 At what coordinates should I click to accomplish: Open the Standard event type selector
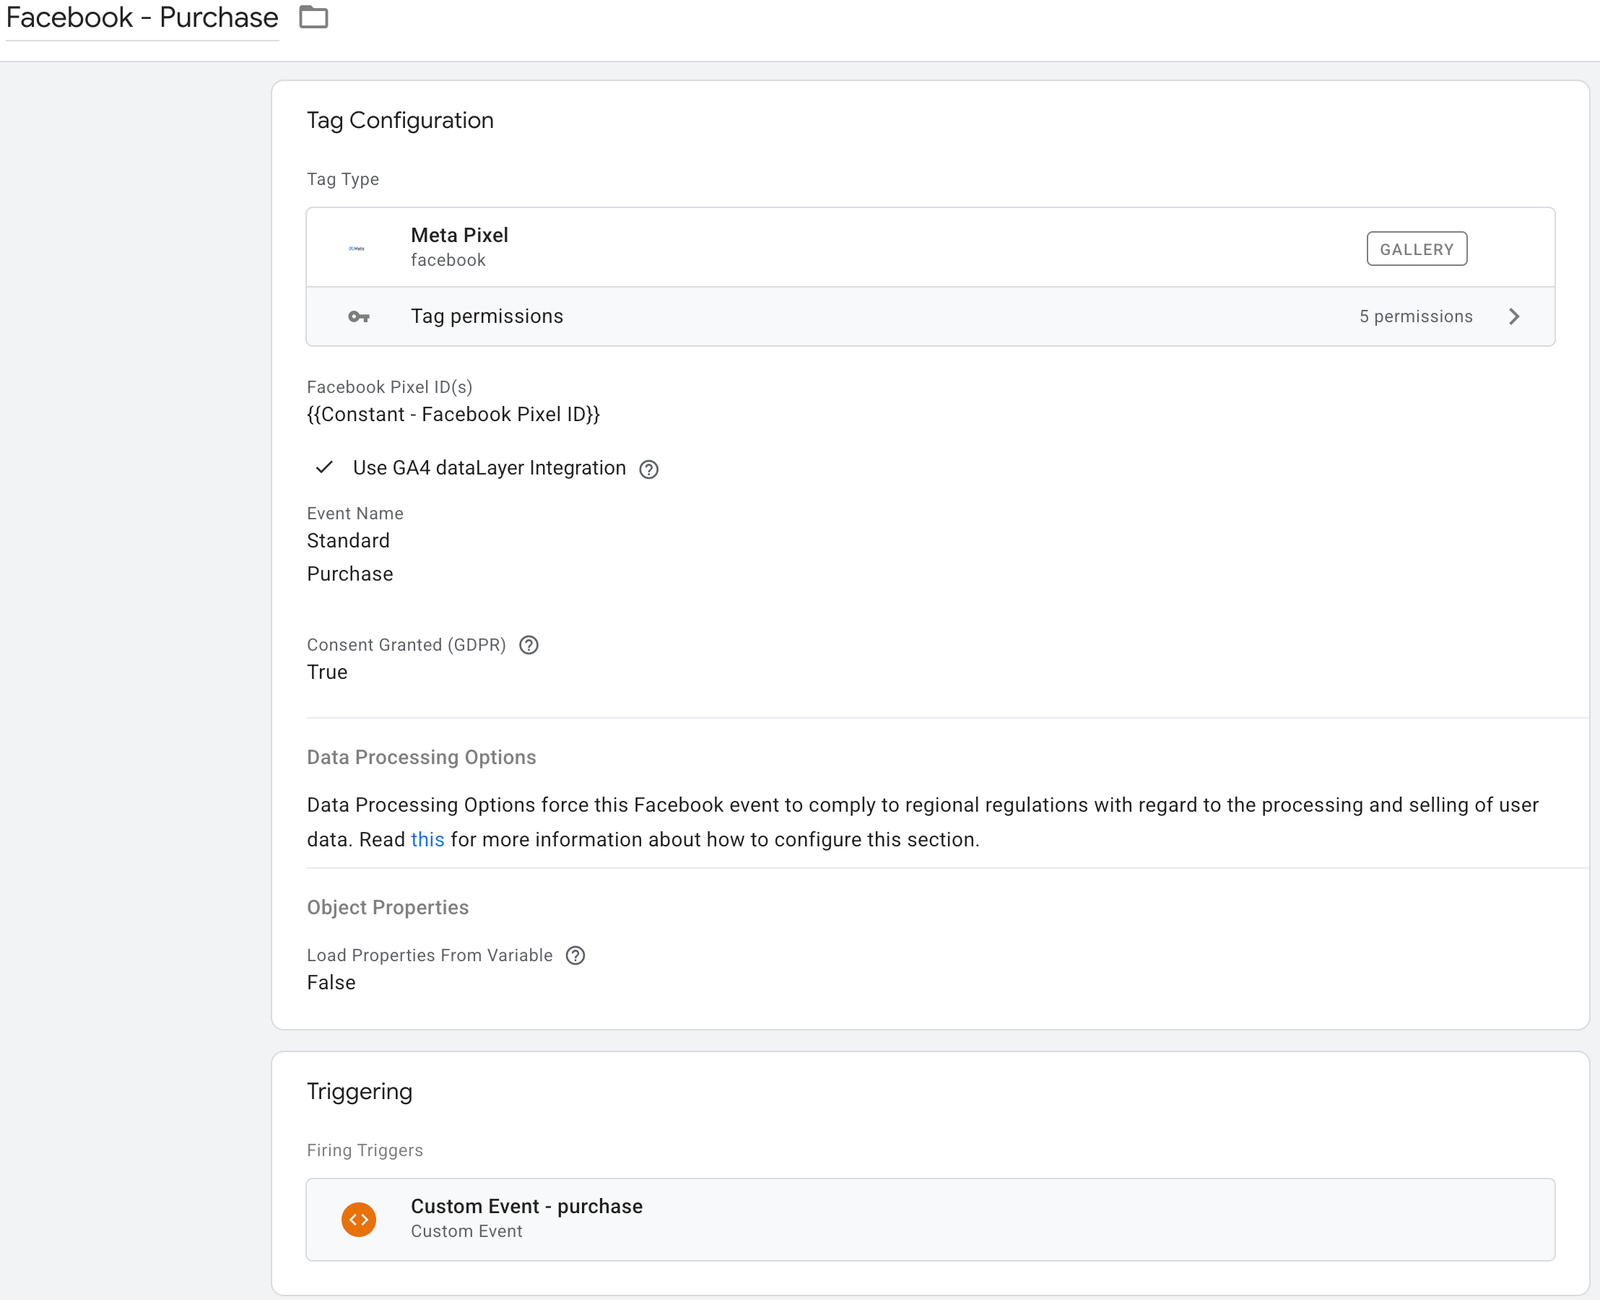[x=348, y=541]
